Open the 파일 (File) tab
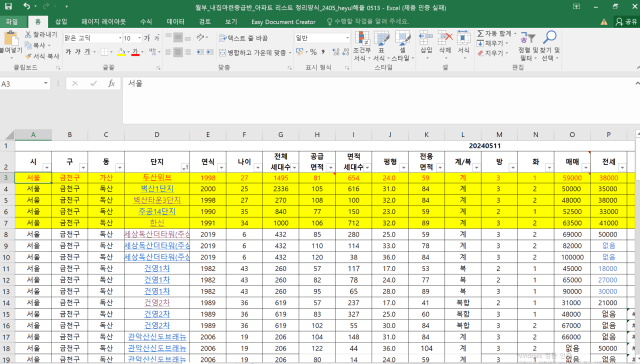The image size is (640, 364). 12,22
